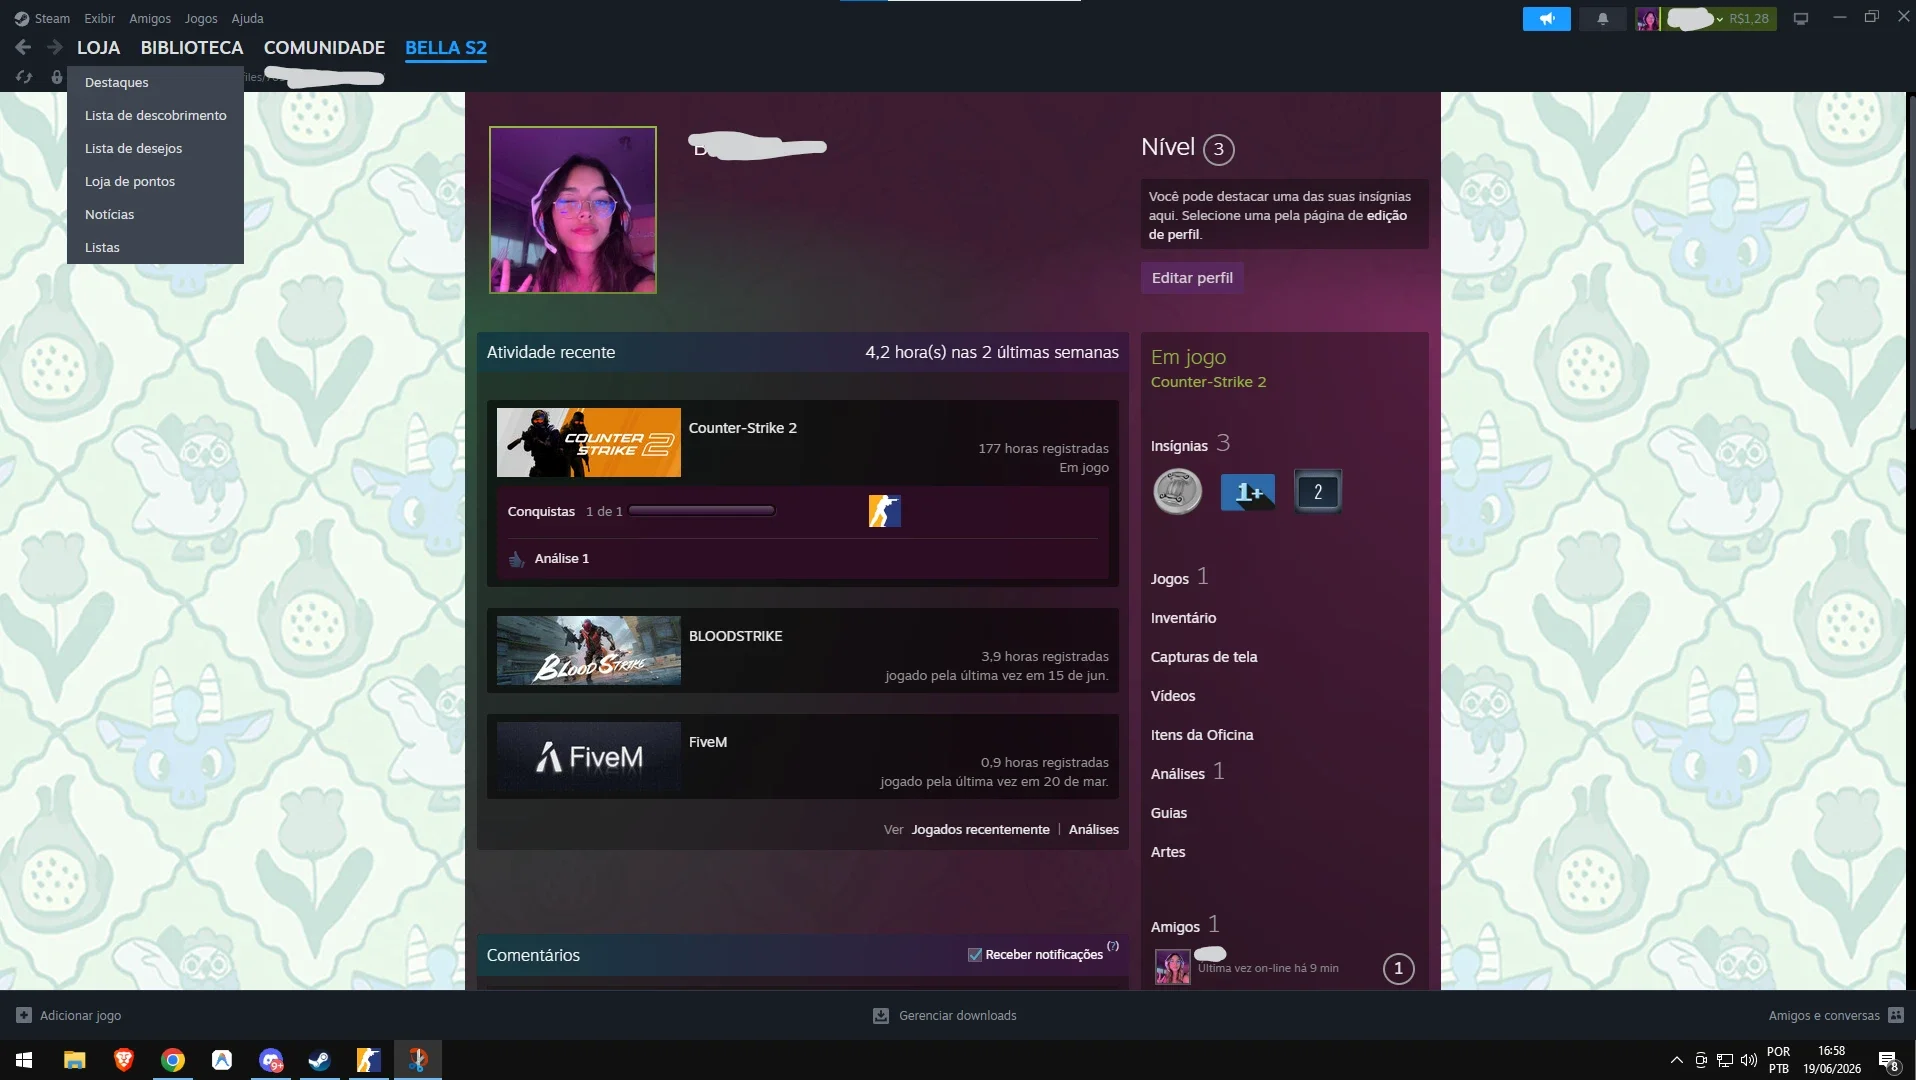Show hidden system tray icons
The width and height of the screenshot is (1916, 1080).
pos(1677,1060)
